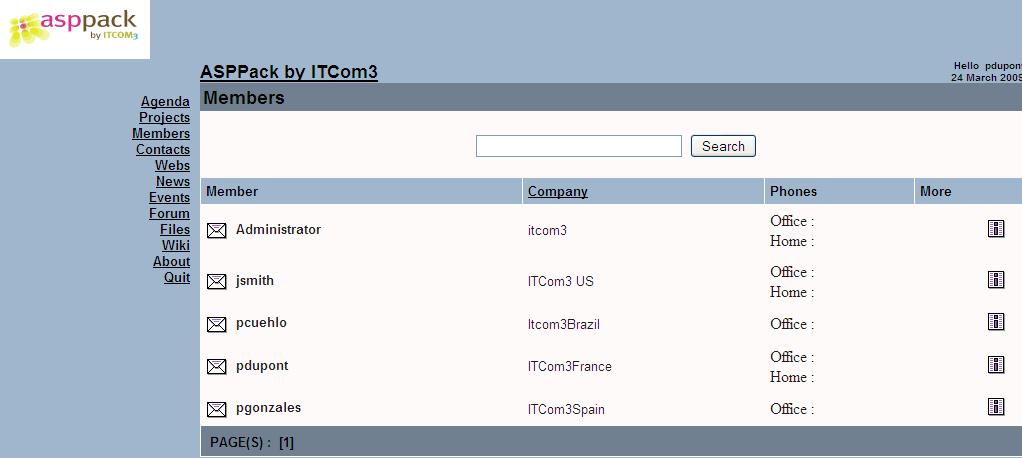This screenshot has width=1022, height=458.
Task: Open the More details icon for pcuehlo
Action: (996, 322)
